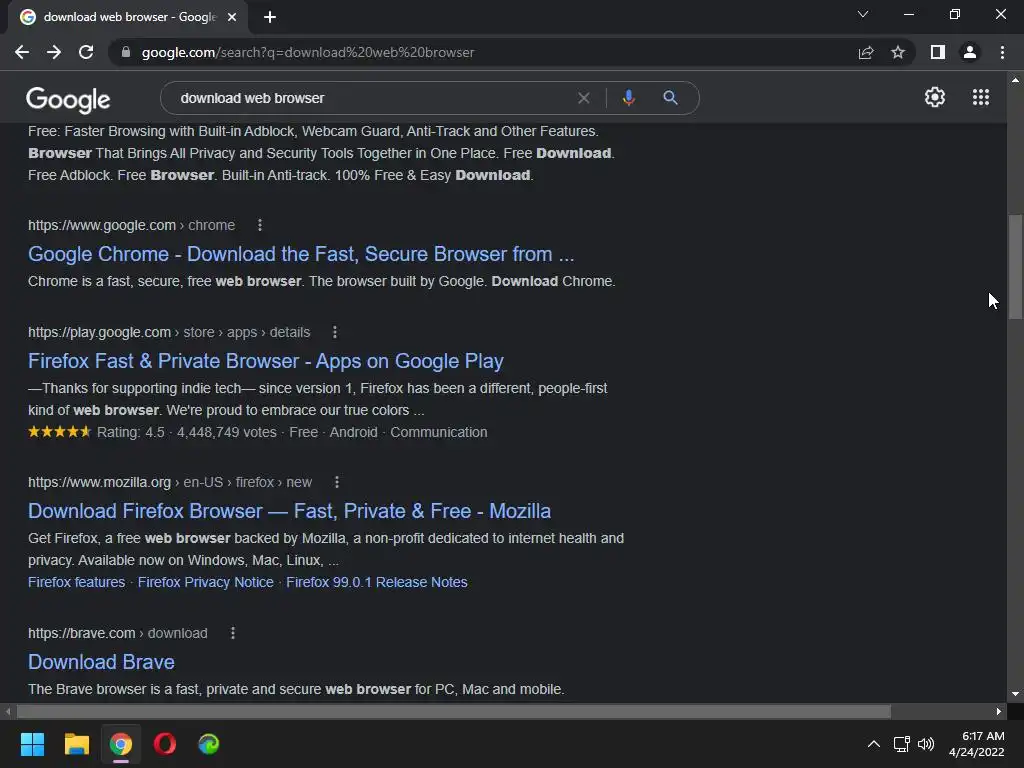This screenshot has height=768, width=1024.
Task: Close the 'download web browser' tab
Action: click(232, 17)
